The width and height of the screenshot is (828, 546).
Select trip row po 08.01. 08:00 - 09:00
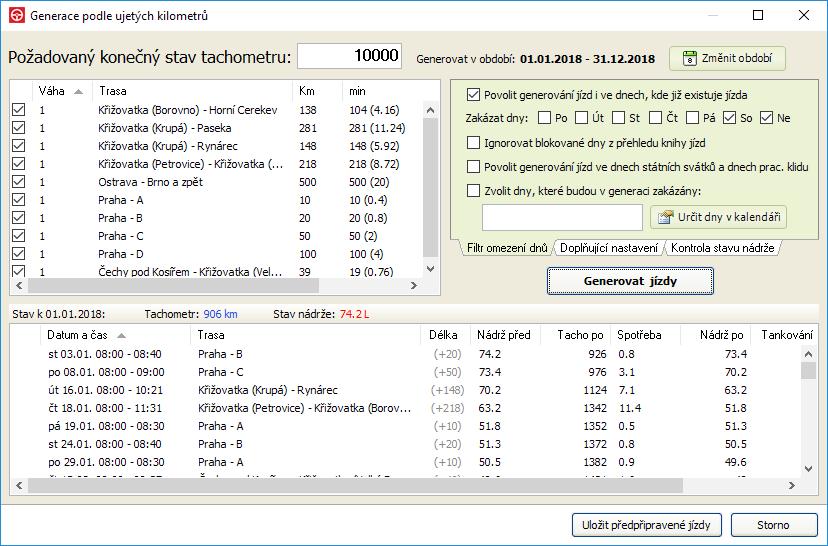tap(406, 372)
